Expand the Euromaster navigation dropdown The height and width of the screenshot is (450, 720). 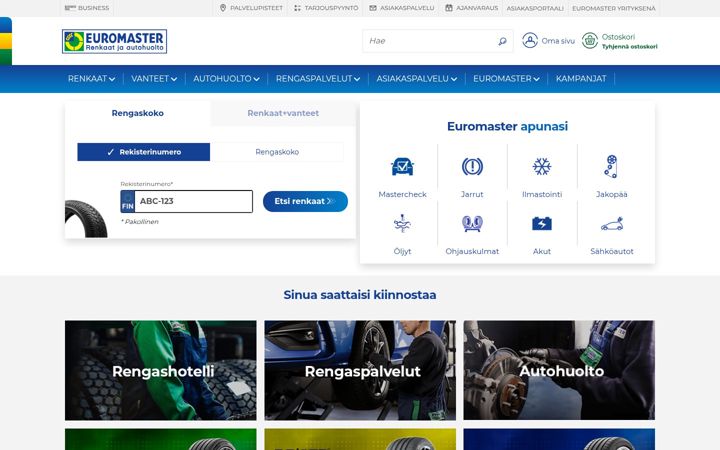[x=506, y=79]
